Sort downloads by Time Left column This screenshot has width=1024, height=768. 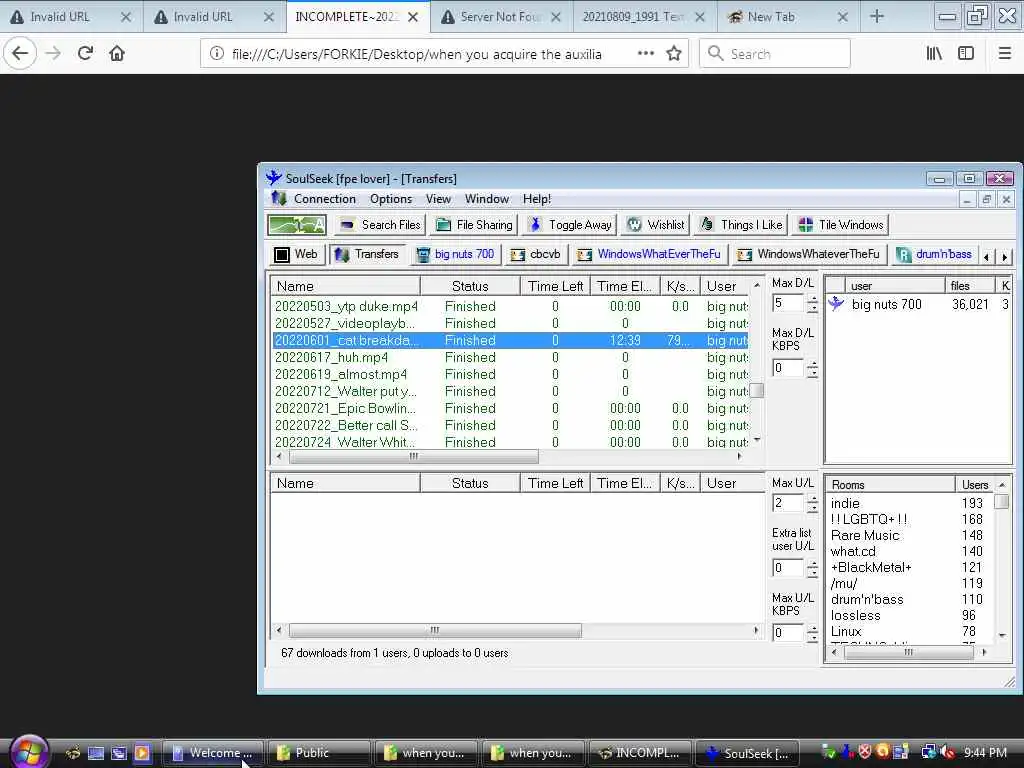(x=555, y=286)
